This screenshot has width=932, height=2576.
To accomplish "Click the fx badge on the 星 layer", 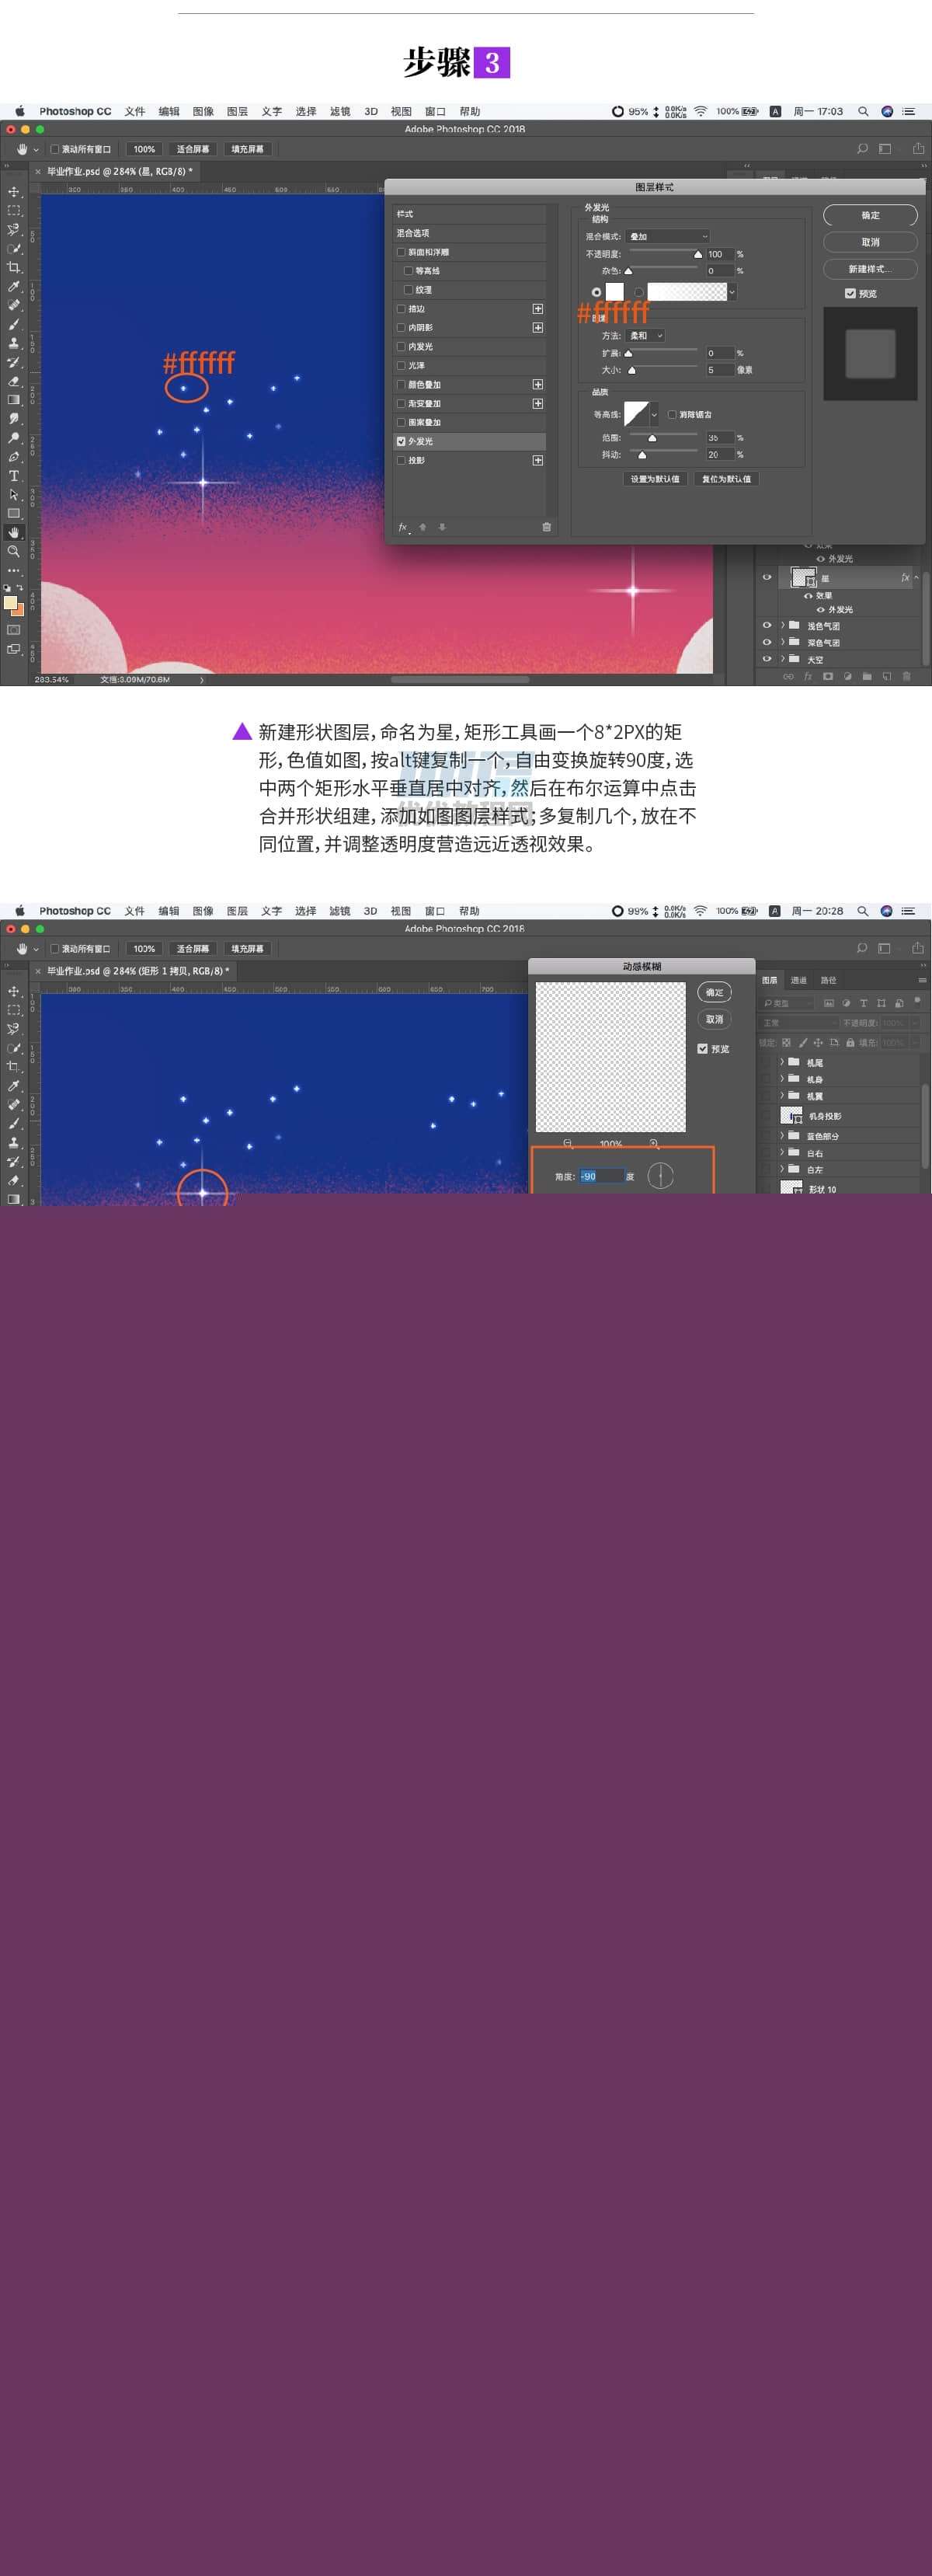I will (x=905, y=578).
